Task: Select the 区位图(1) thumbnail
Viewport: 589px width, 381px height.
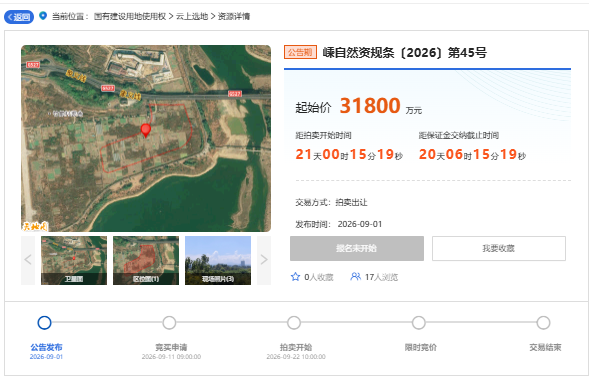Action: (x=146, y=260)
